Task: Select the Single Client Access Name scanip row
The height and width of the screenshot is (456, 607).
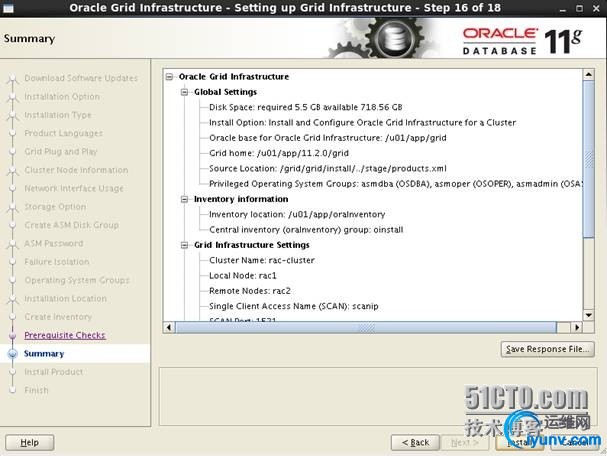Action: (293, 306)
